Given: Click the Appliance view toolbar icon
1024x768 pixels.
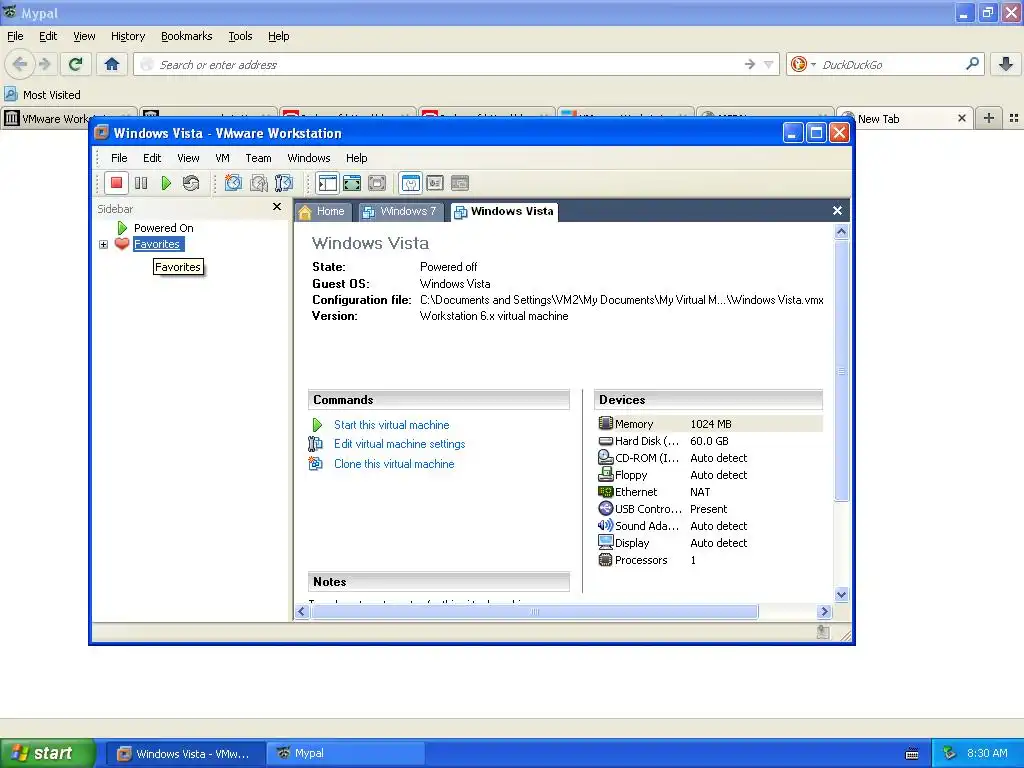Looking at the screenshot, I should coord(435,184).
